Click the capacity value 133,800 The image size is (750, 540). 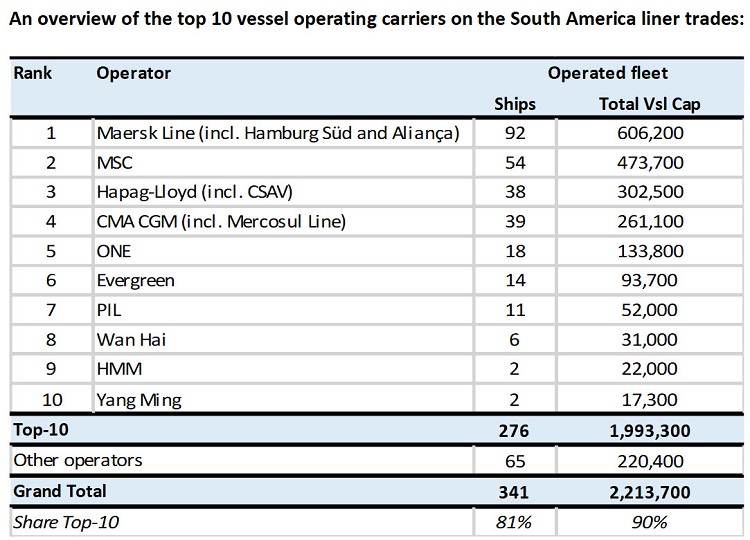[650, 251]
